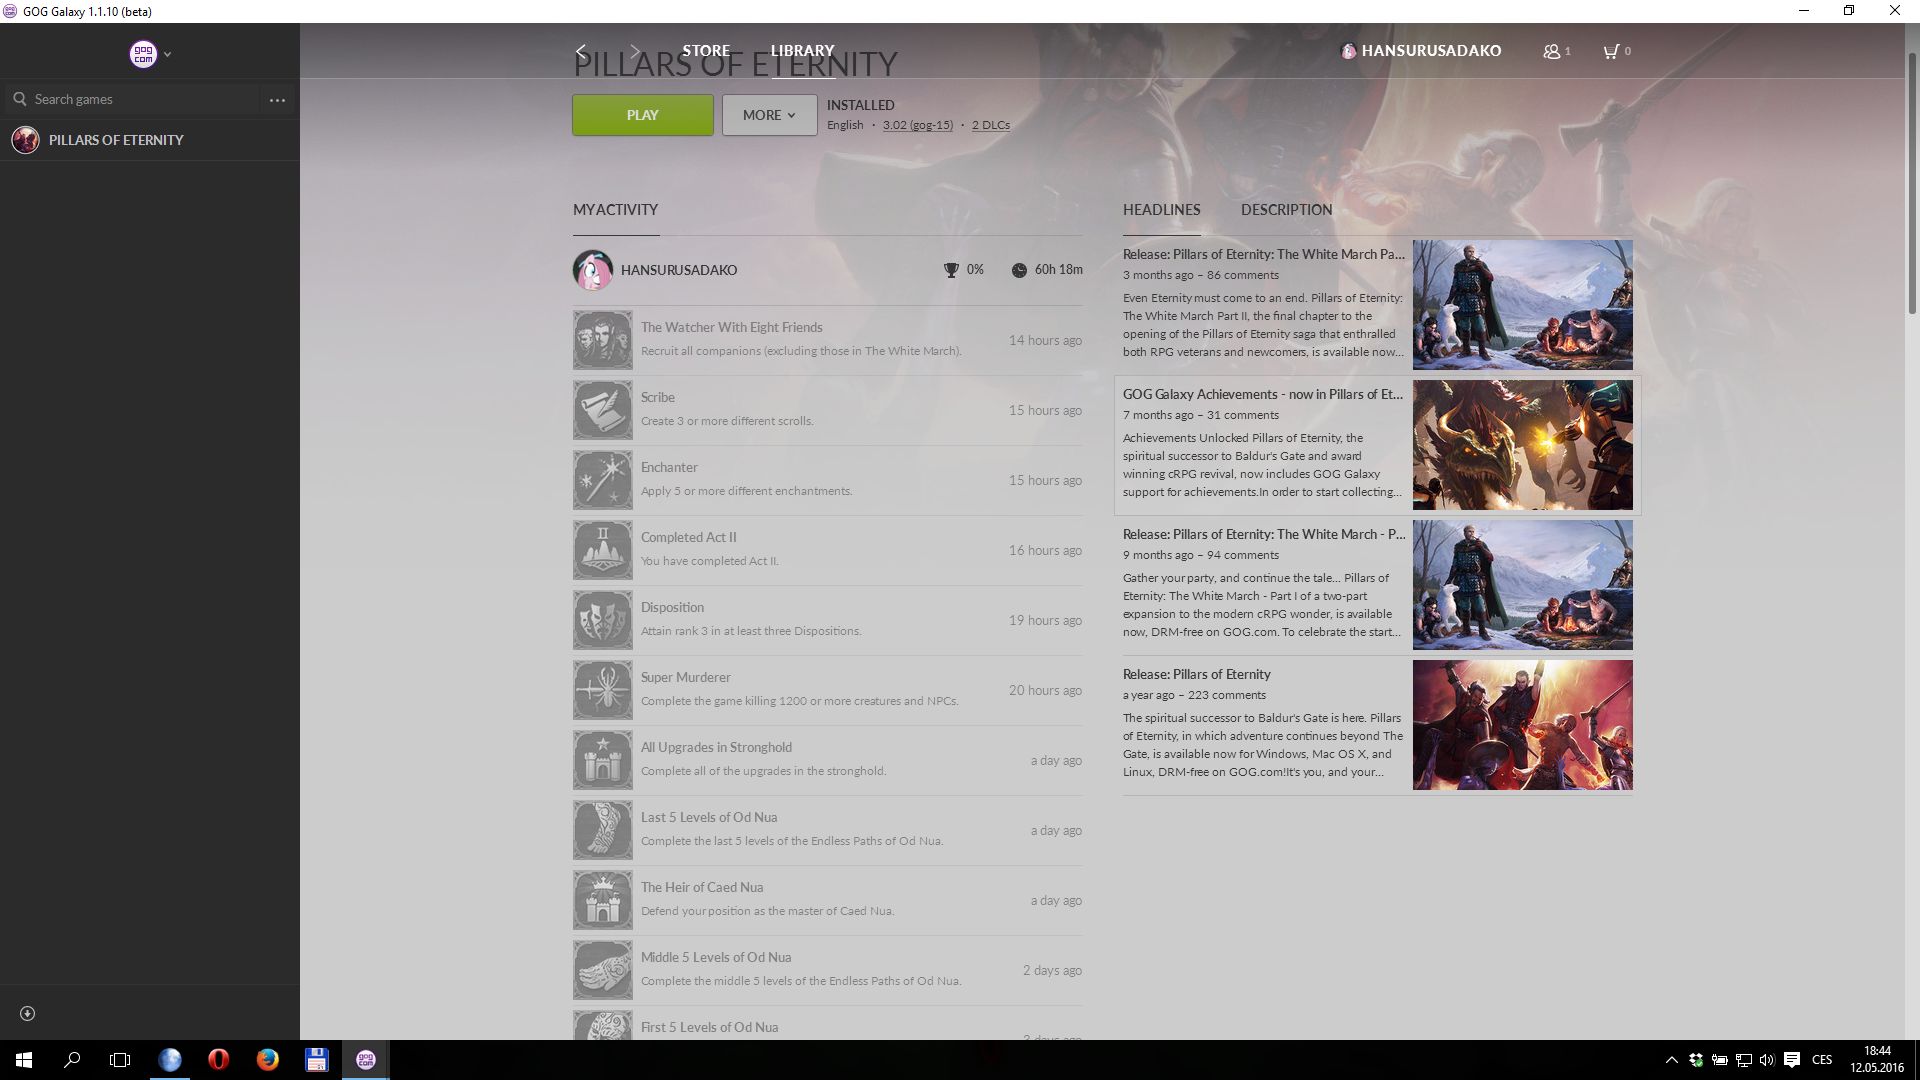This screenshot has height=1080, width=1920.
Task: Click the achievements trophy icon
Action: tap(951, 270)
